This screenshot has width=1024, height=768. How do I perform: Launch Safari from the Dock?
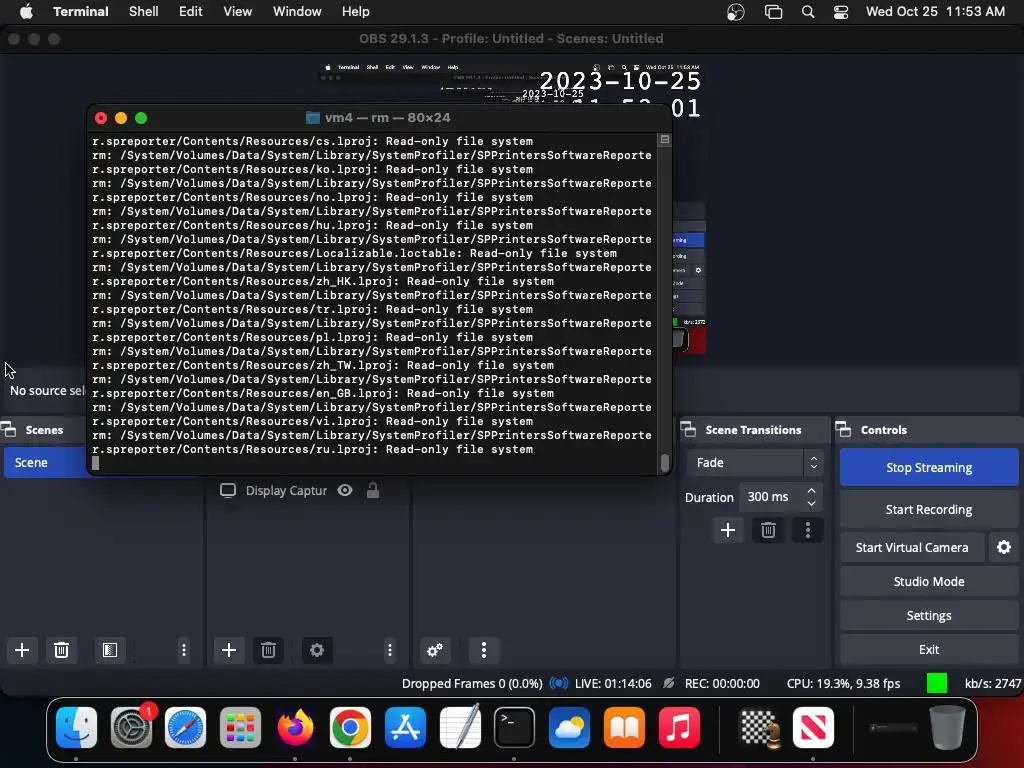tap(185, 728)
